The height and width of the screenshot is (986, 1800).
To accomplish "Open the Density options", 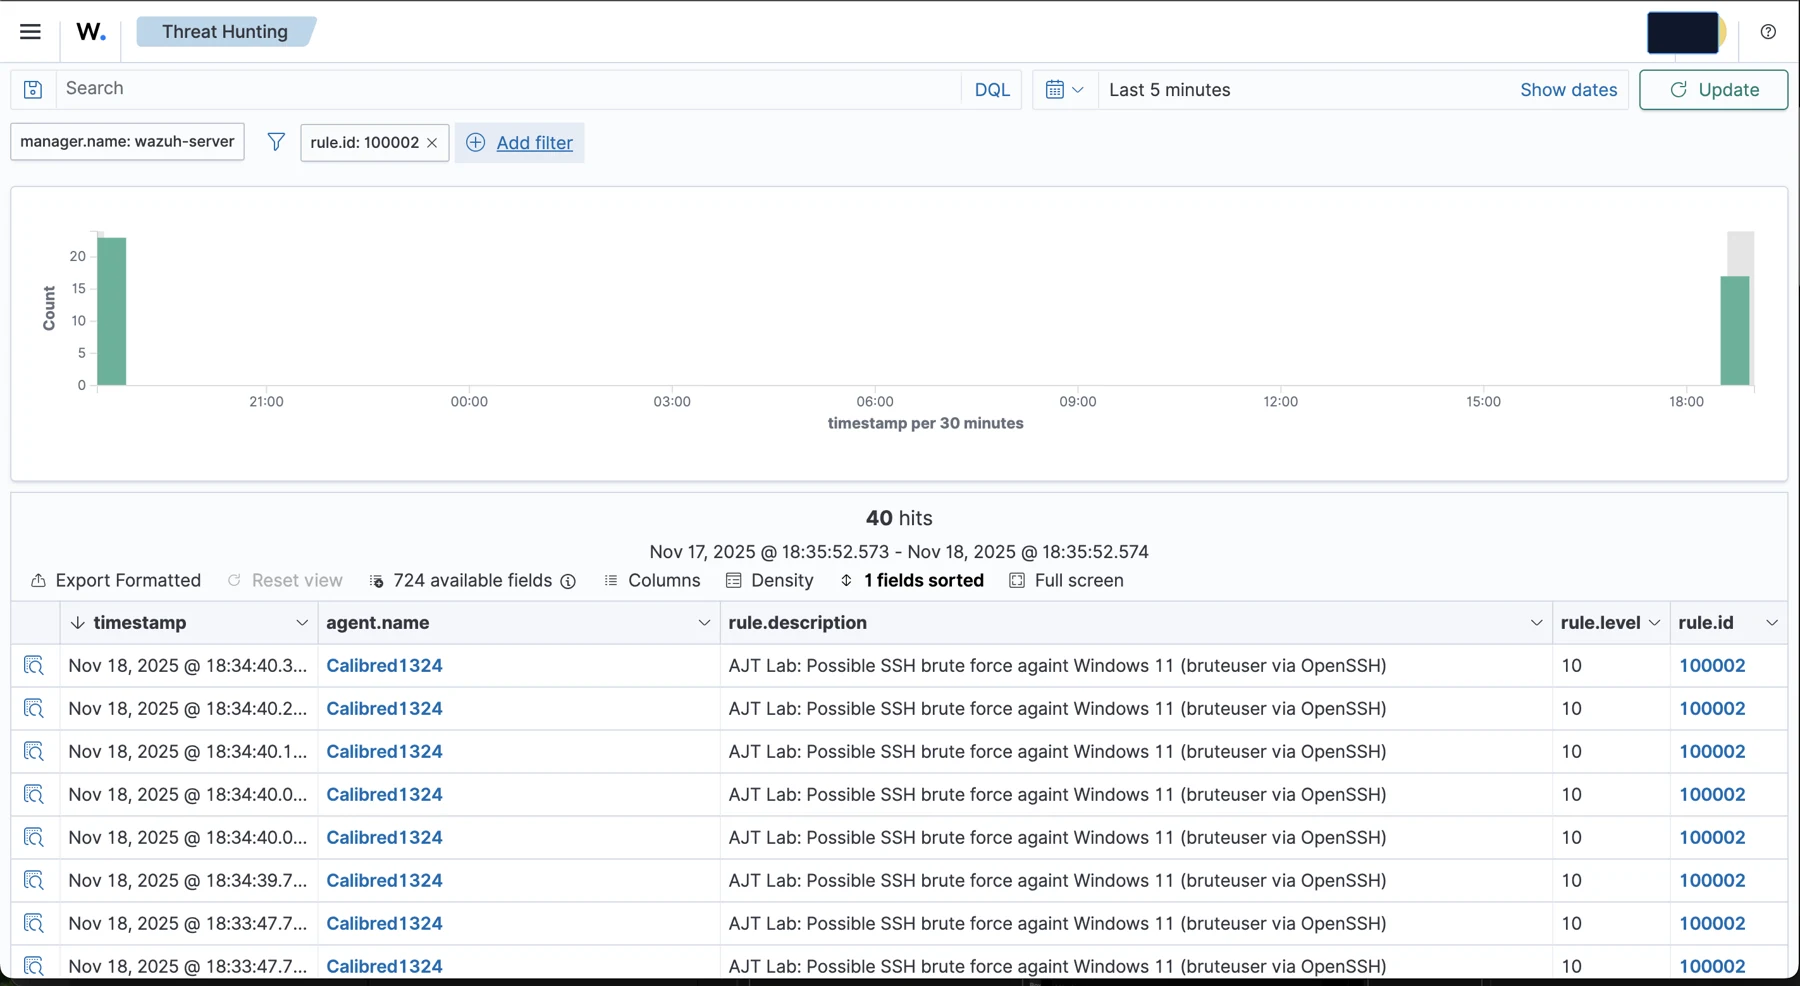I will click(x=770, y=581).
